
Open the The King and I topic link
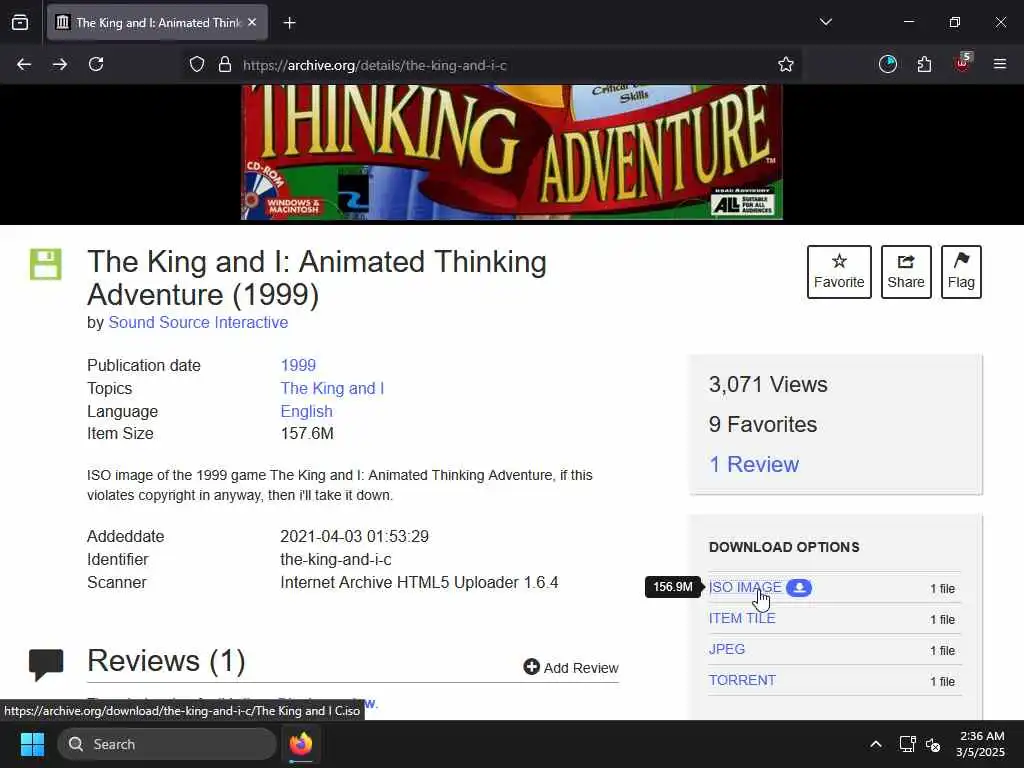pos(332,388)
